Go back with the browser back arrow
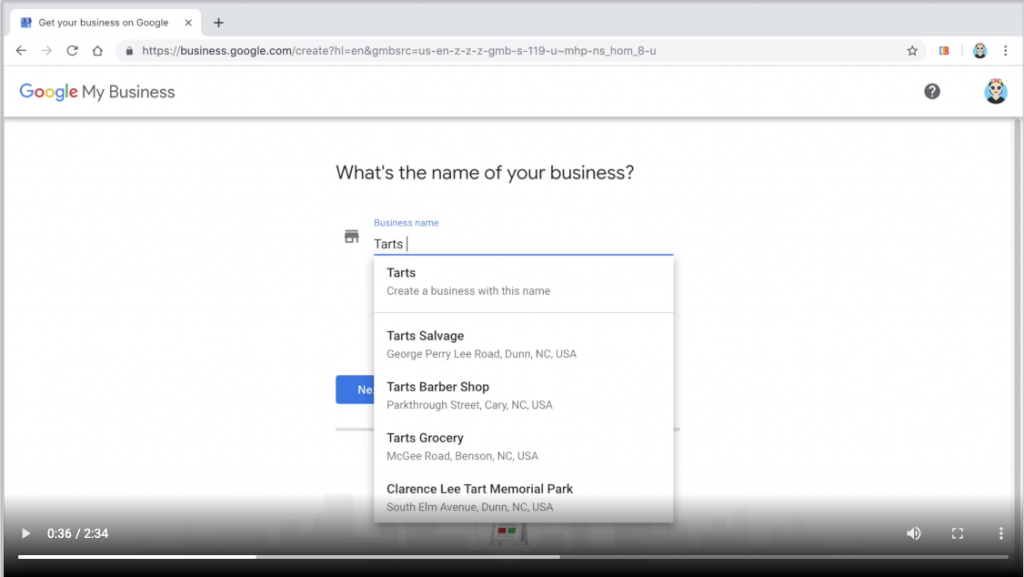The image size is (1024, 577). 21,50
